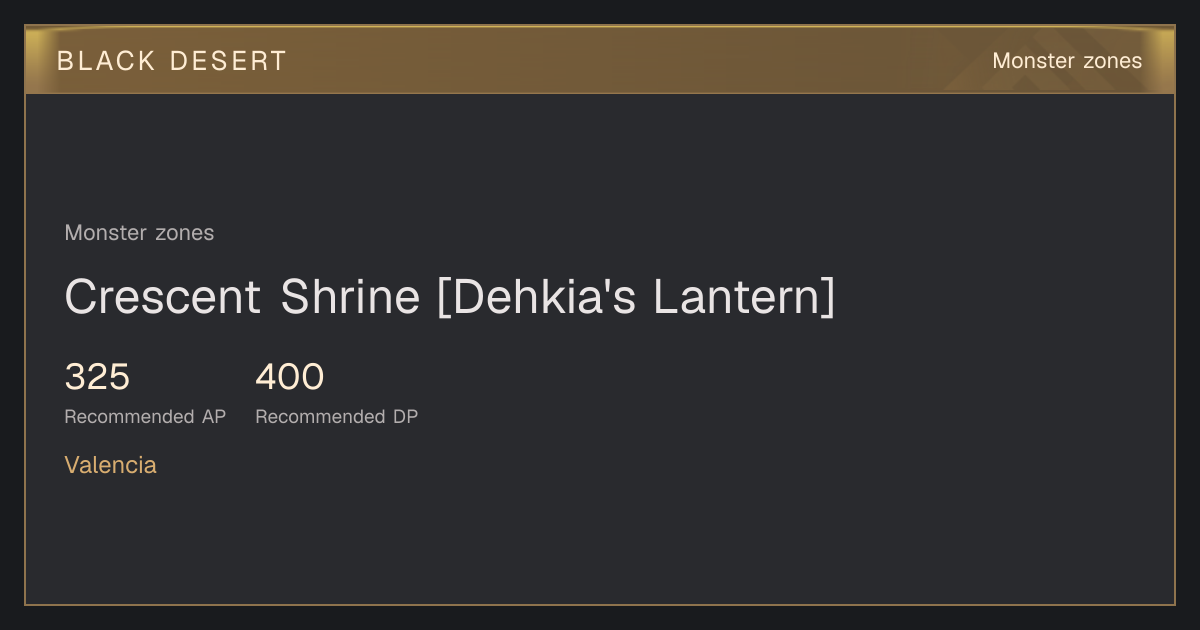The width and height of the screenshot is (1200, 630).
Task: Click the DP abbreviation beside Recommended
Action: coord(405,417)
